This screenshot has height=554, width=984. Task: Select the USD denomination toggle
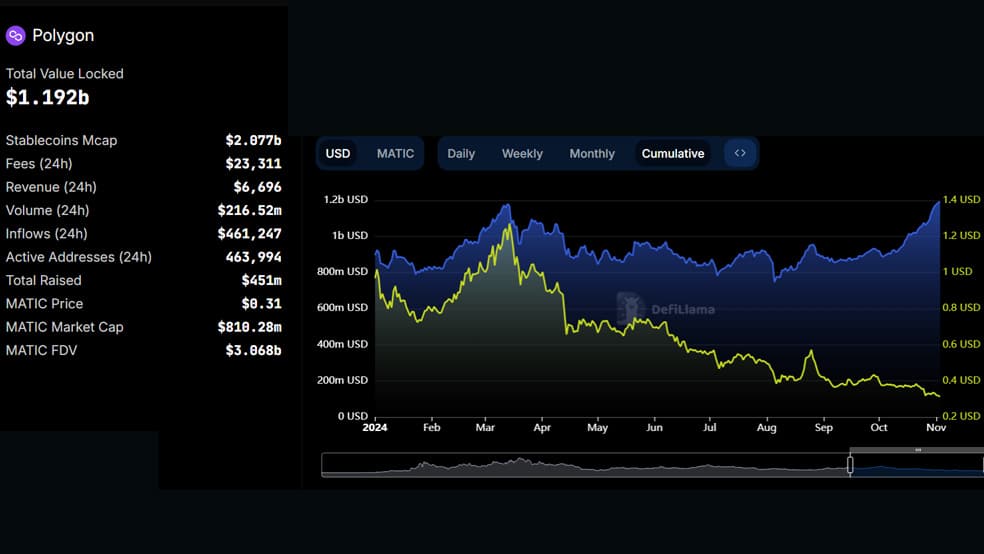(x=338, y=154)
